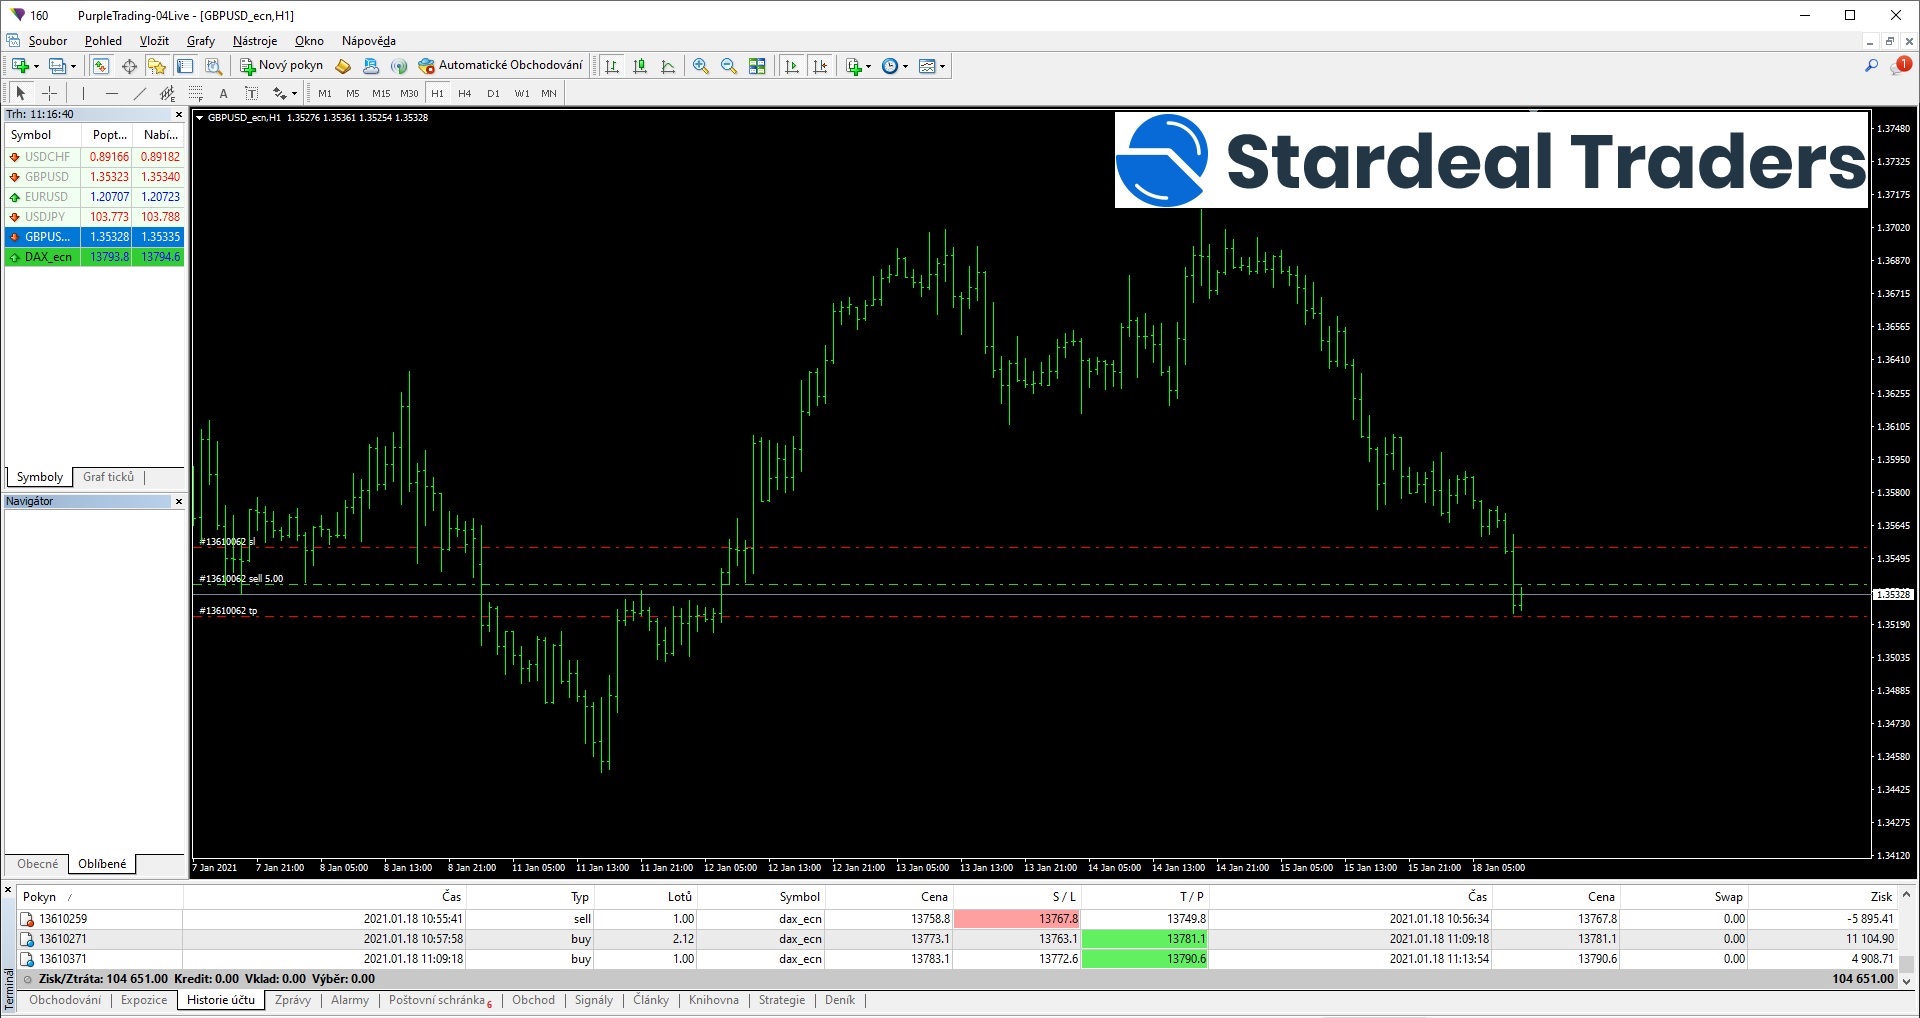This screenshot has width=1920, height=1018.
Task: Open the tile windows icon
Action: 757,66
